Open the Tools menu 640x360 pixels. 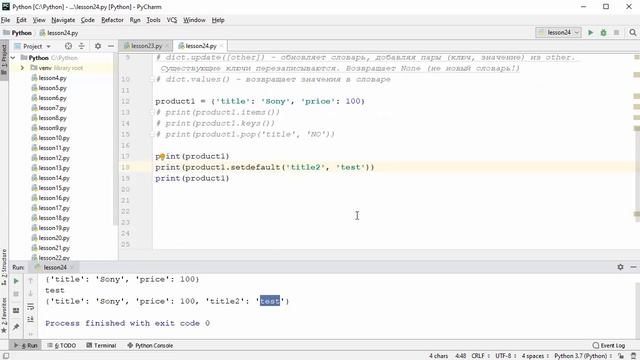pos(153,20)
